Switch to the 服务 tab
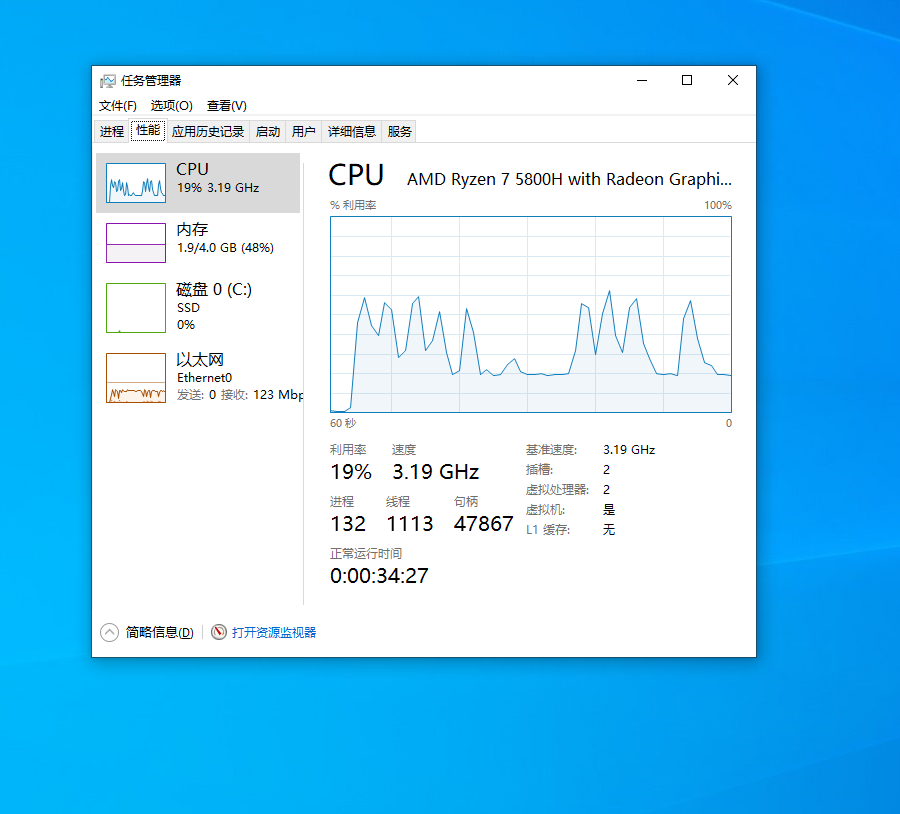Image resolution: width=900 pixels, height=814 pixels. [399, 131]
